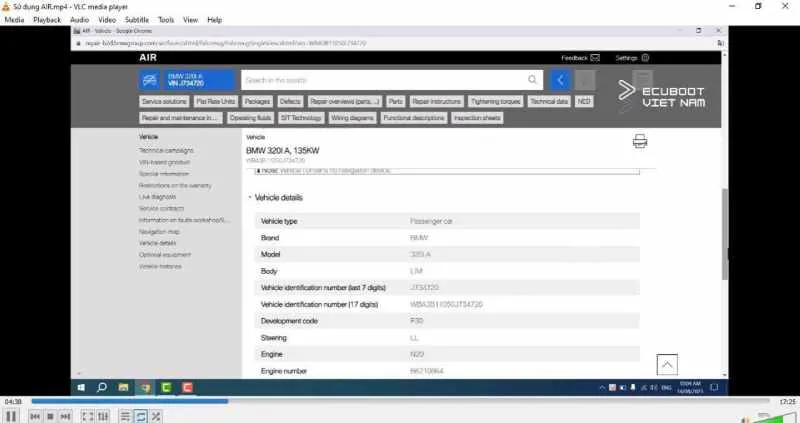Click the search magnifier icon in AIR
Image resolution: width=800 pixels, height=423 pixels.
click(535, 80)
